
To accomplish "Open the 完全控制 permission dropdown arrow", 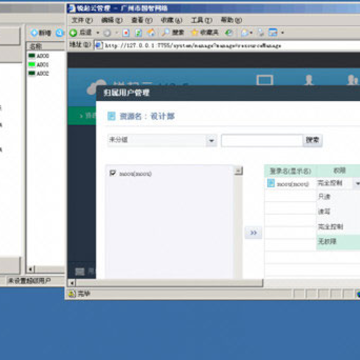I will coord(357,183).
